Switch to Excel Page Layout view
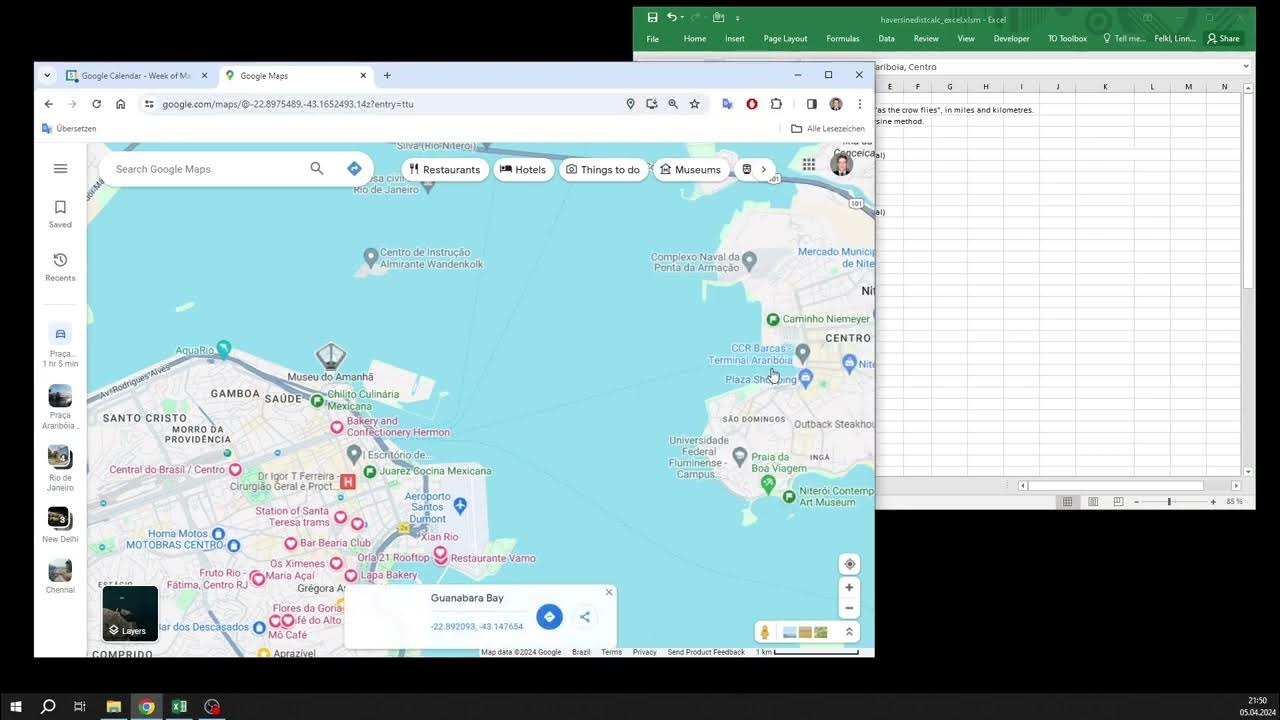 (x=1093, y=502)
